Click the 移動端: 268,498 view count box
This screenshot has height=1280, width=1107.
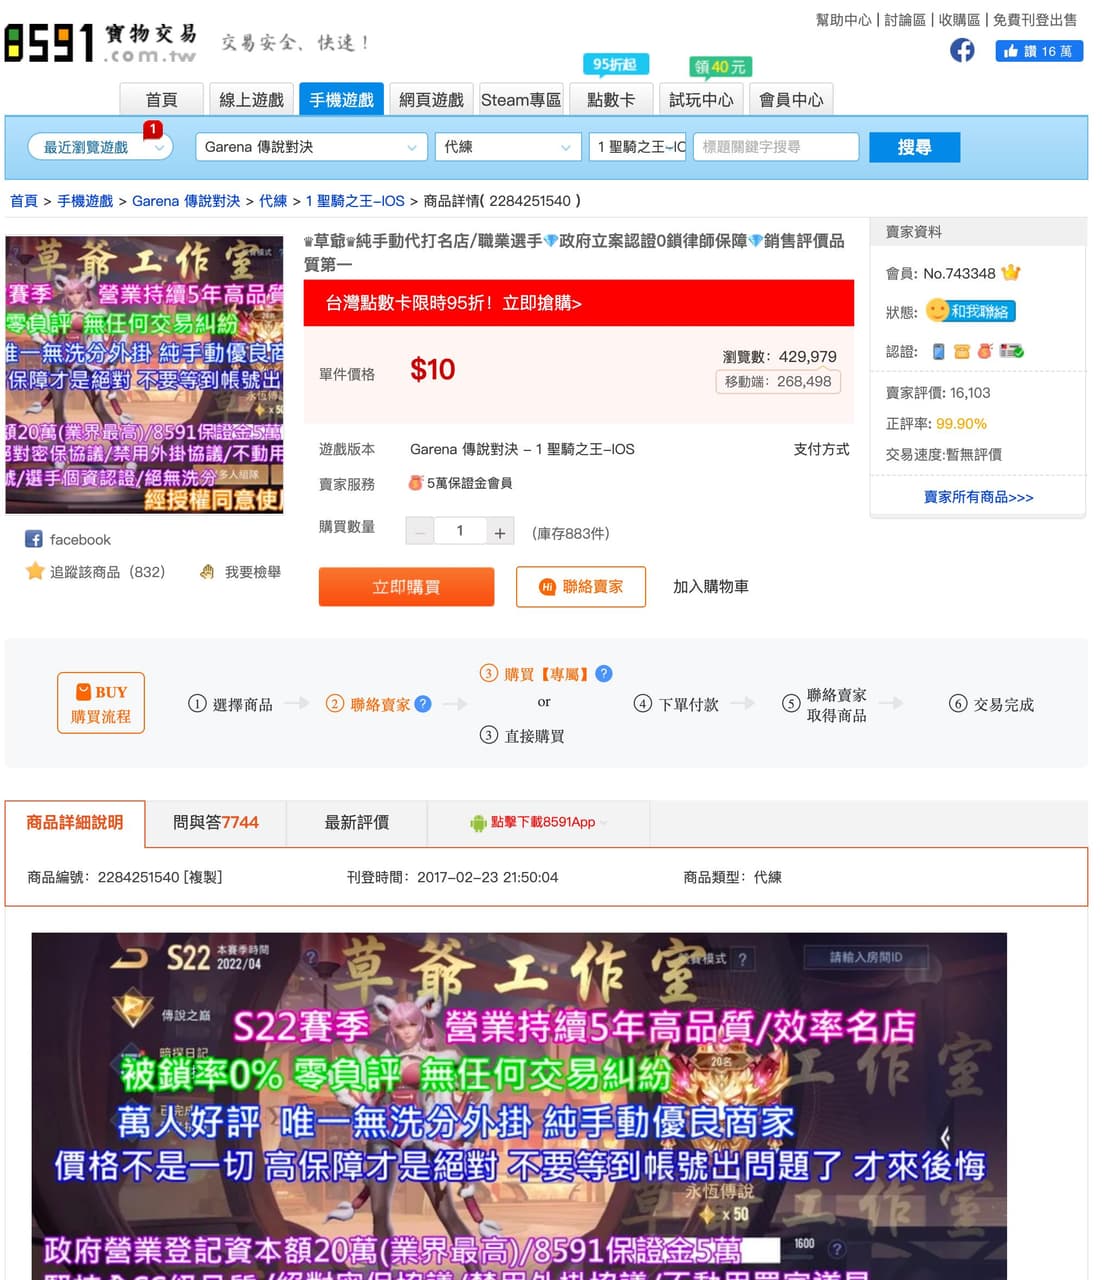click(778, 381)
